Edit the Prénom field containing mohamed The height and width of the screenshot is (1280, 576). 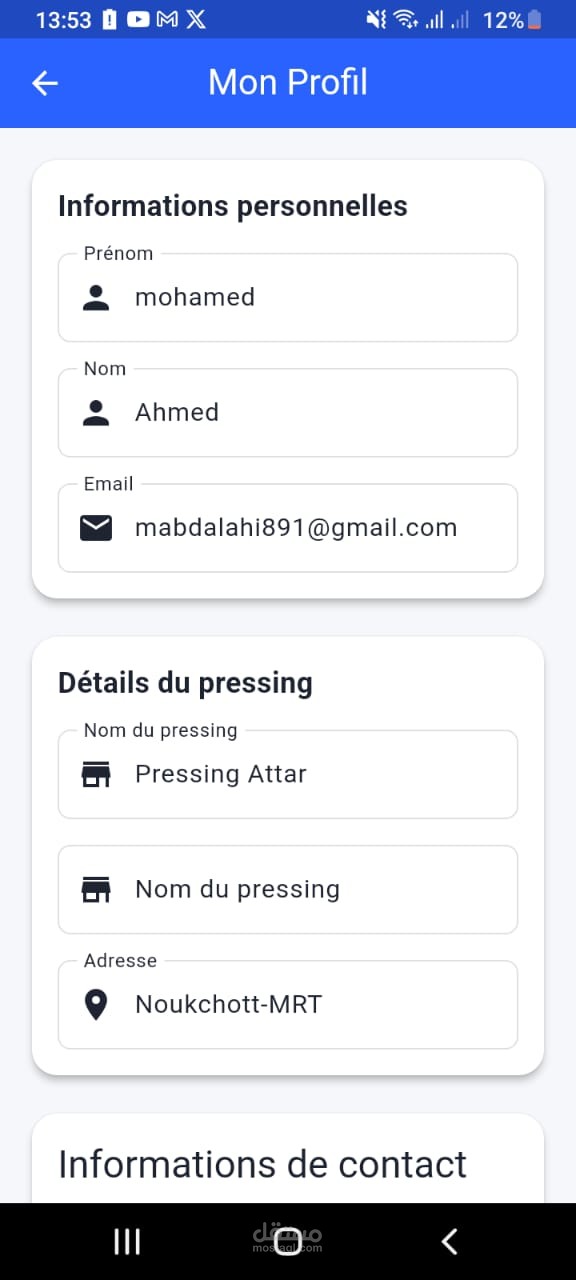(x=288, y=297)
